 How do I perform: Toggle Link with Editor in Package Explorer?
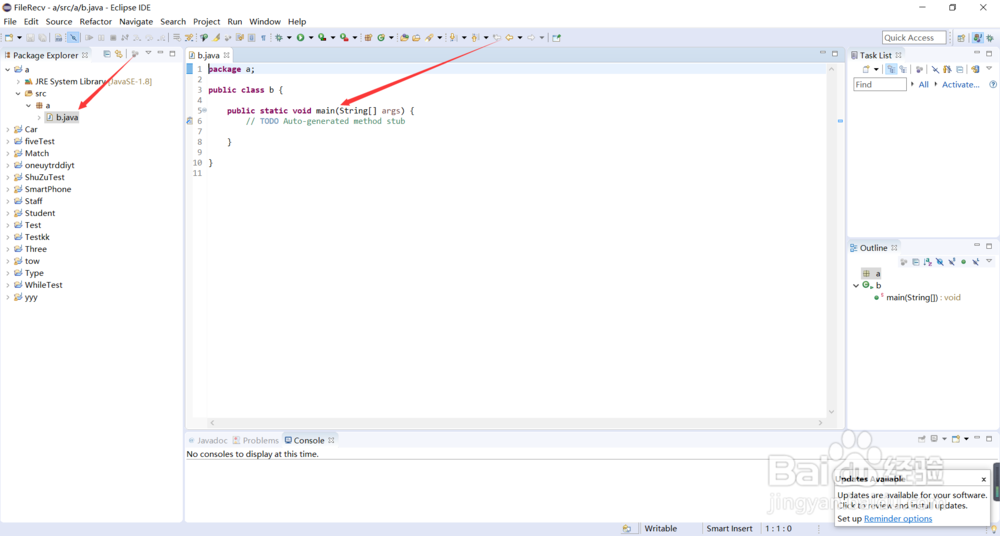coord(118,54)
